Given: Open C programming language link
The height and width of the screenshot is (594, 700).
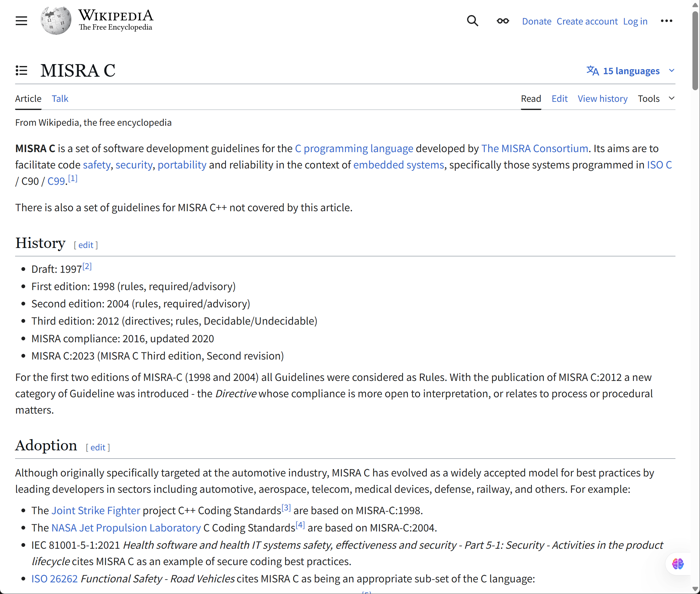Looking at the screenshot, I should 354,149.
